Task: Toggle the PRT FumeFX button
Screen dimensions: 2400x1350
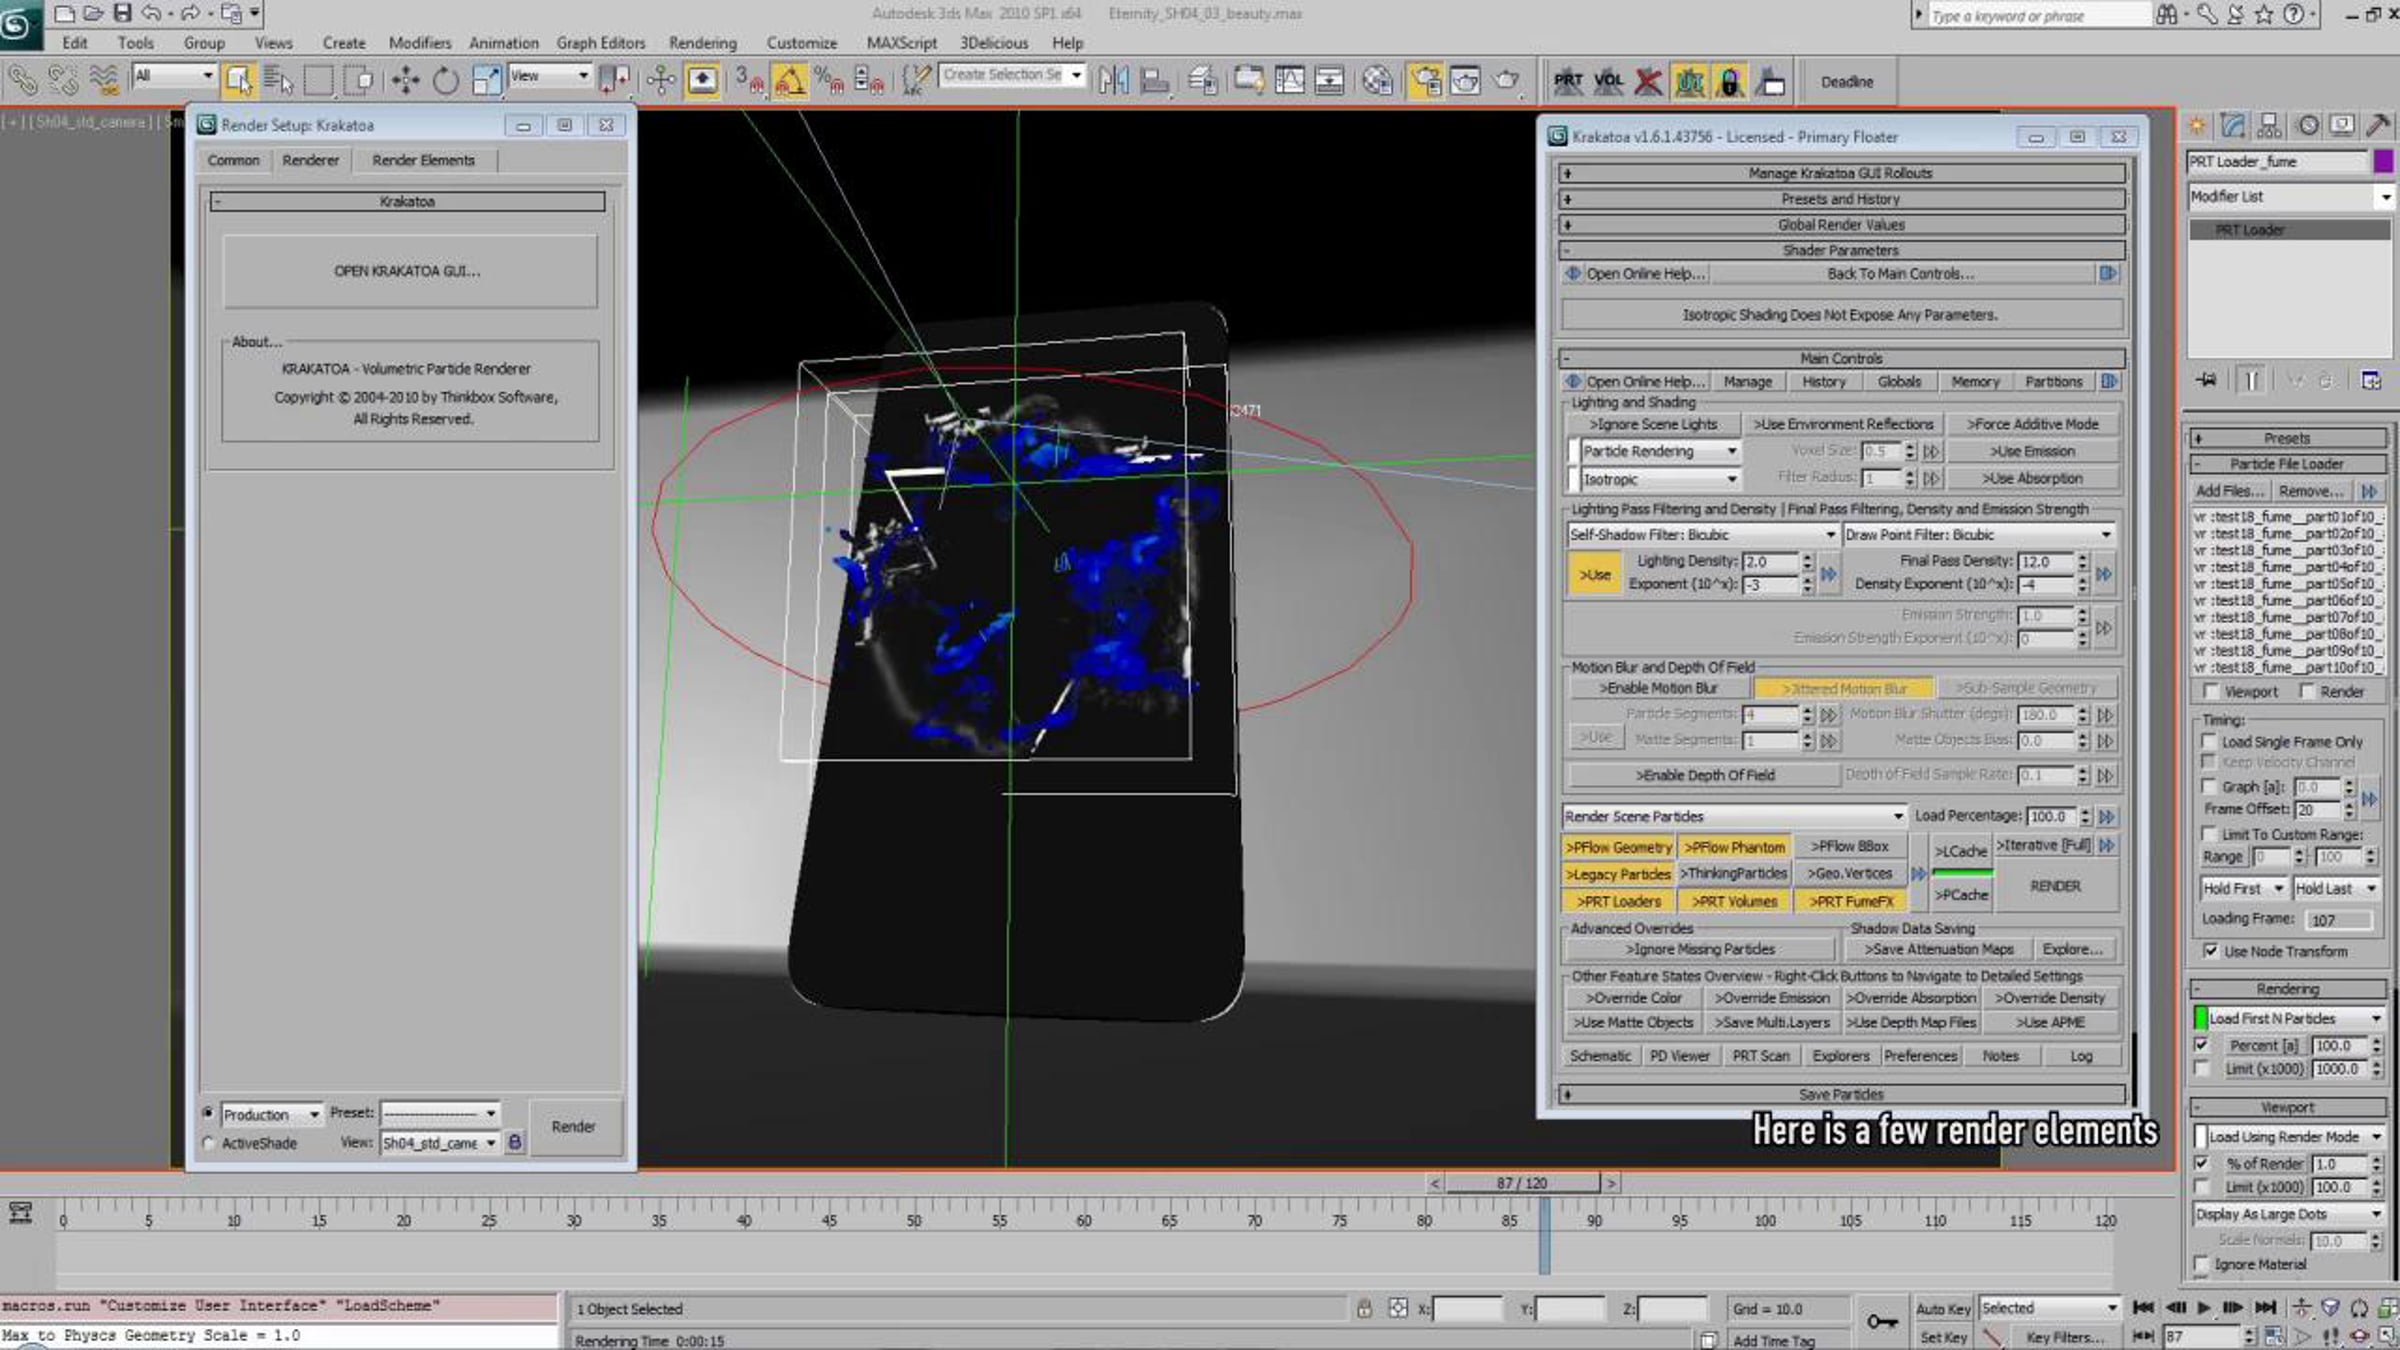Action: coord(1852,901)
